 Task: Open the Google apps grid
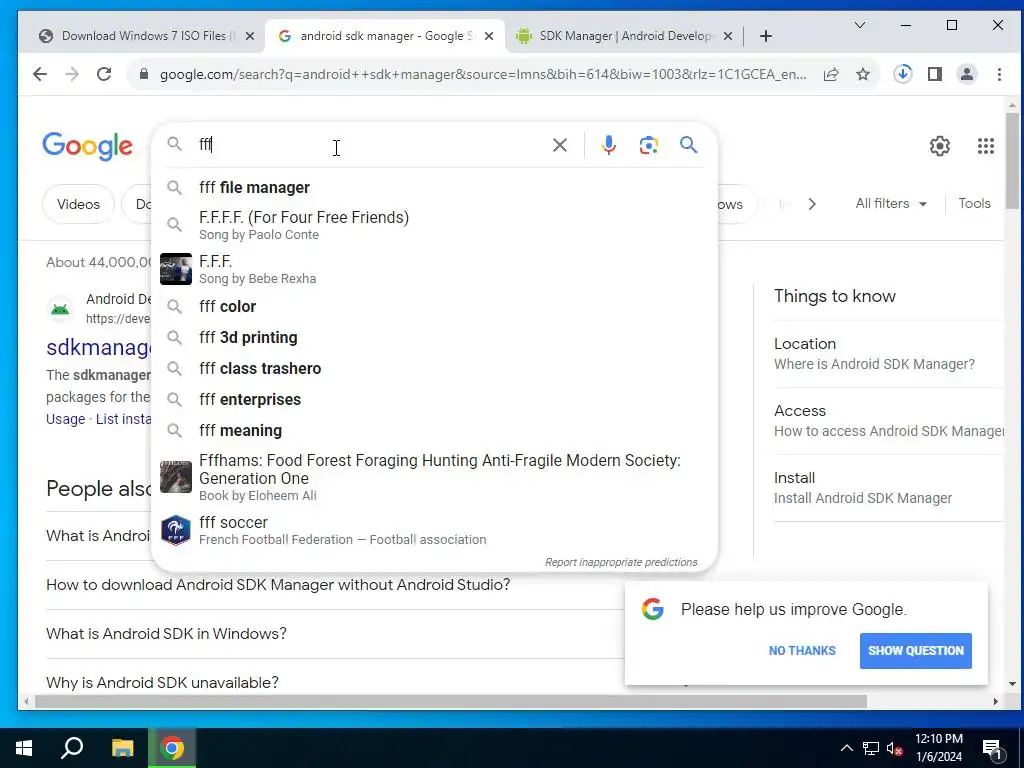point(985,146)
